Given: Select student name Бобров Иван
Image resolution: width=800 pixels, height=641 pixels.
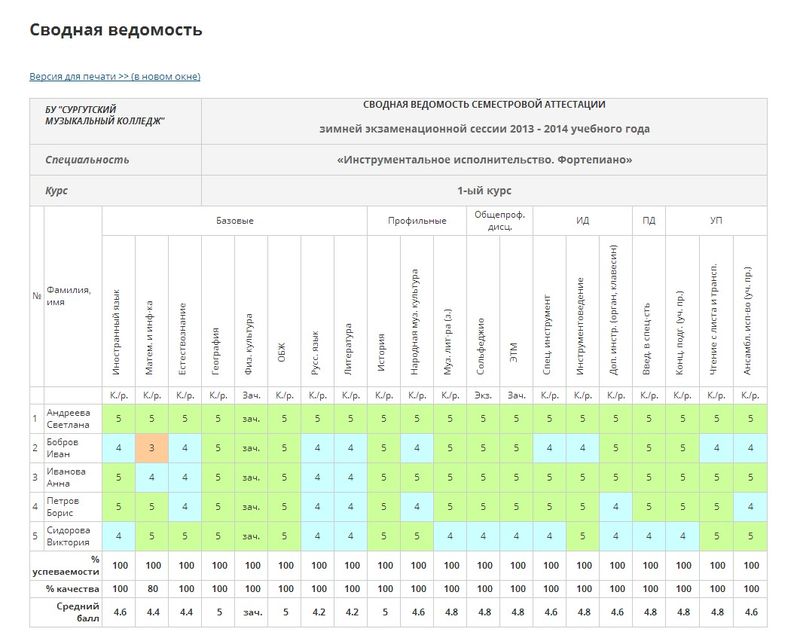Looking at the screenshot, I should [62, 448].
